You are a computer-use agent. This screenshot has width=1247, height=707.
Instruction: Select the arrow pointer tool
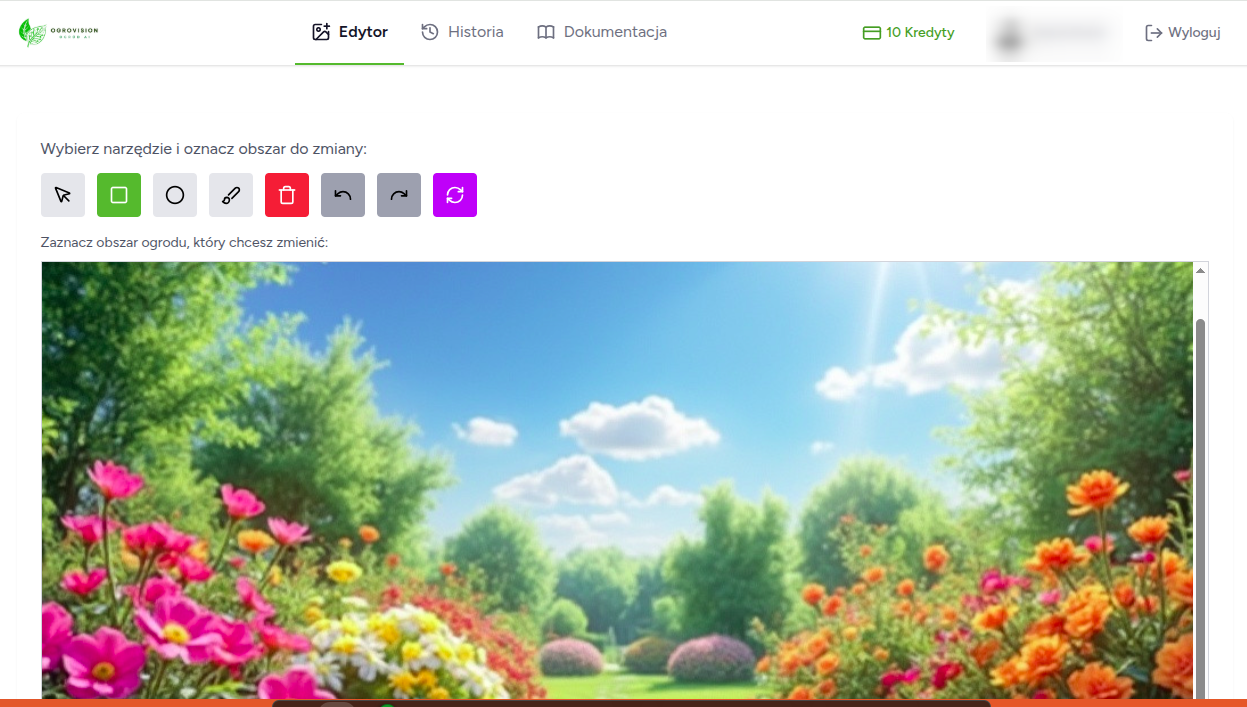coord(63,195)
